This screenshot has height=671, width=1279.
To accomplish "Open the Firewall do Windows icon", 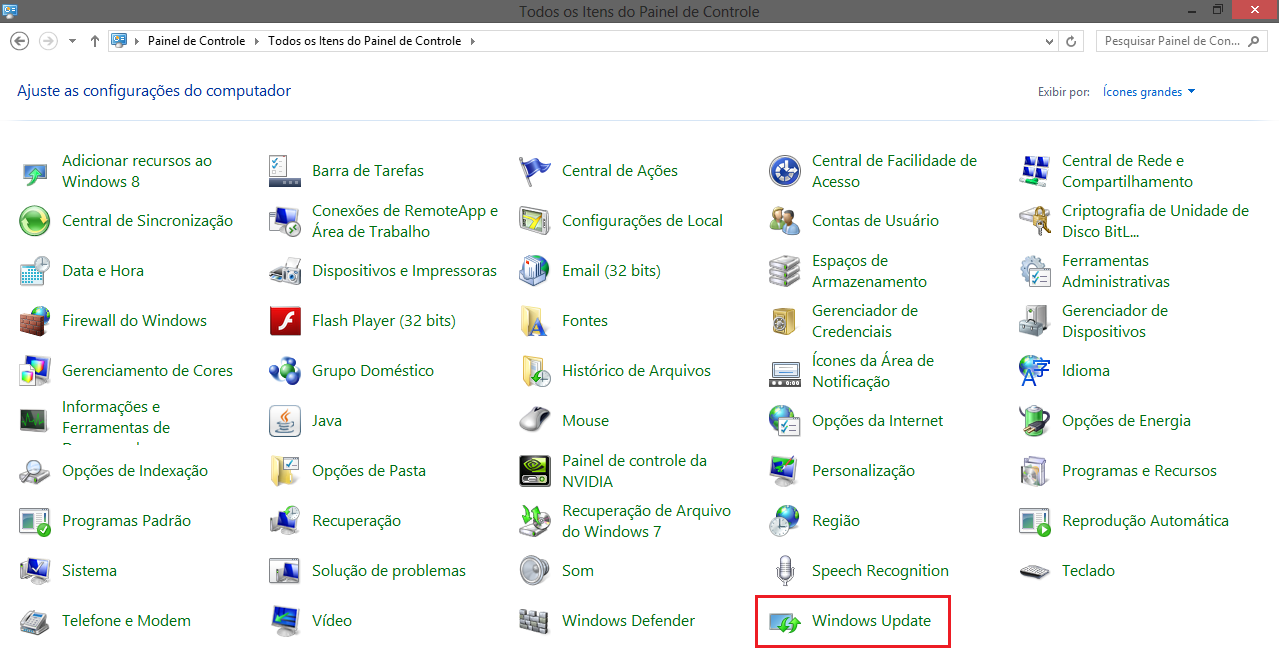I will pyautogui.click(x=35, y=321).
